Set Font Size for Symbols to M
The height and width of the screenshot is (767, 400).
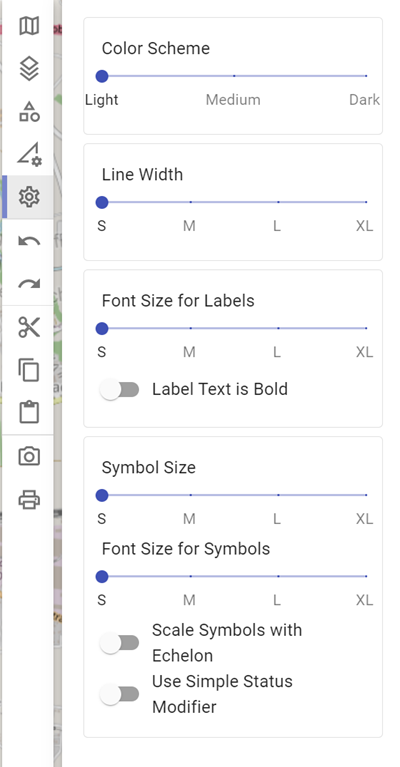190,576
